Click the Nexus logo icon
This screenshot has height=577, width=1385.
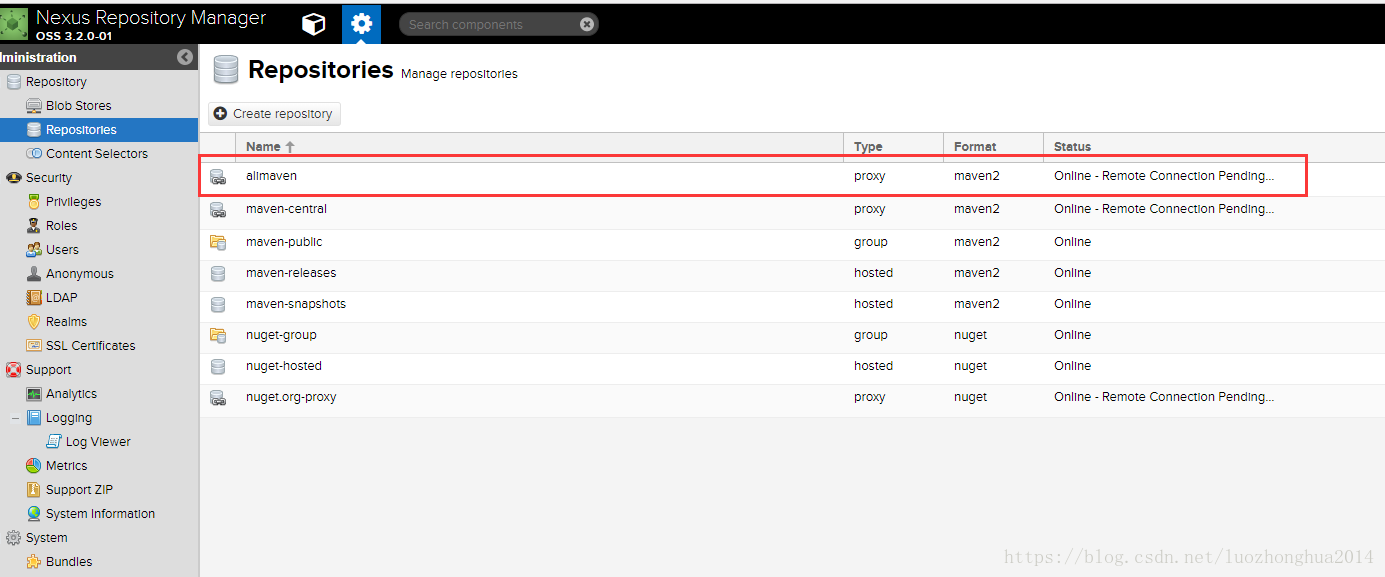14,24
